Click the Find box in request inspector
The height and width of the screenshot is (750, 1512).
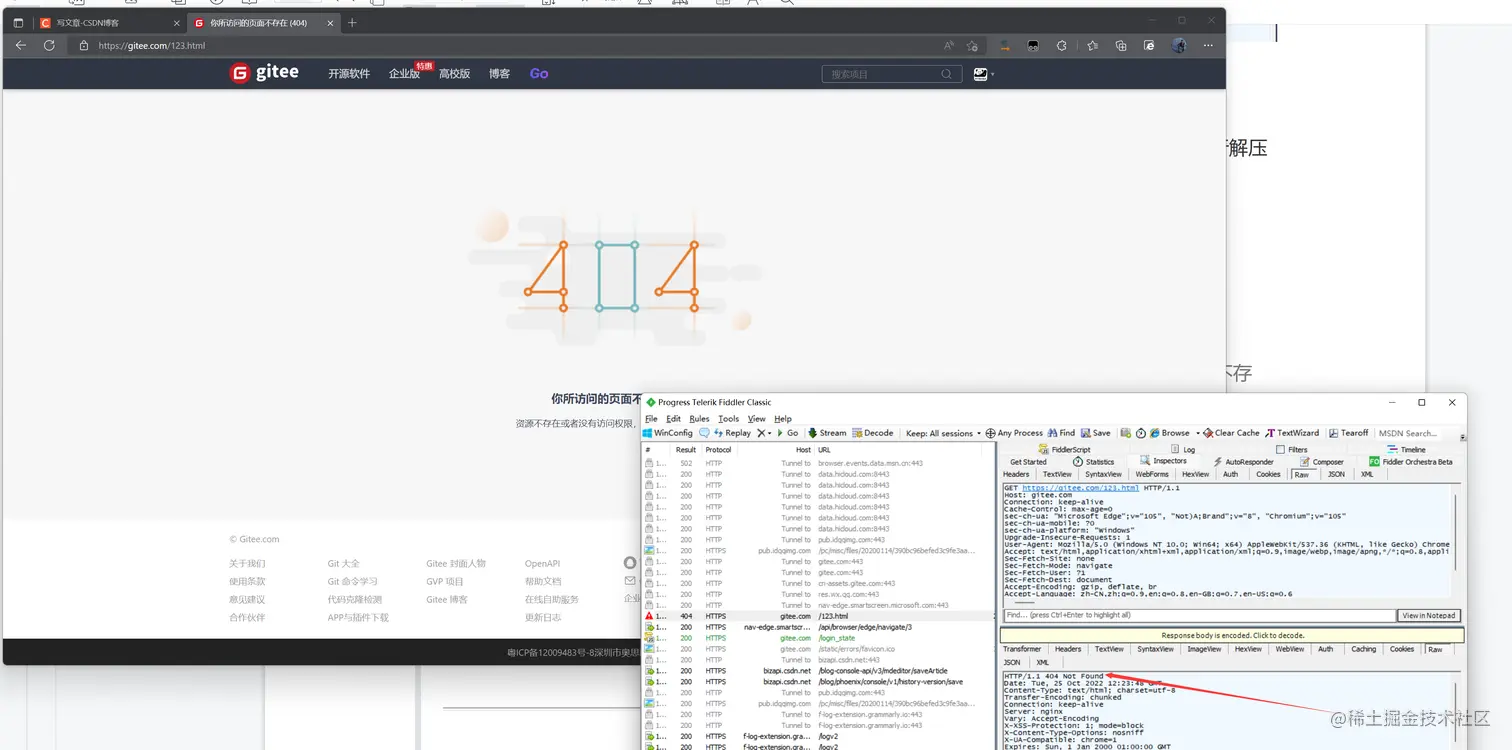pos(1199,615)
